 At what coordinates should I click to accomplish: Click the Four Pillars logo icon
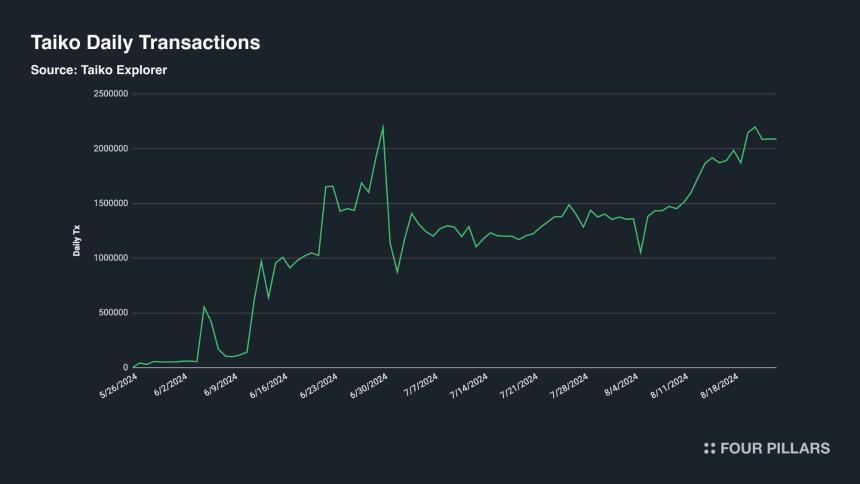pyautogui.click(x=709, y=448)
